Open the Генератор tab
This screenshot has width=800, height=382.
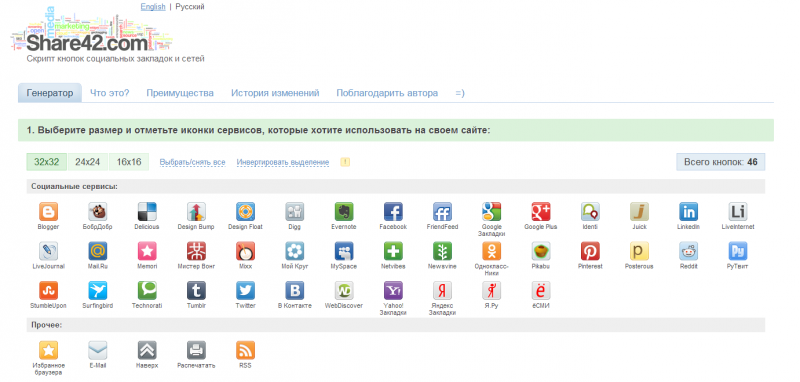click(50, 93)
